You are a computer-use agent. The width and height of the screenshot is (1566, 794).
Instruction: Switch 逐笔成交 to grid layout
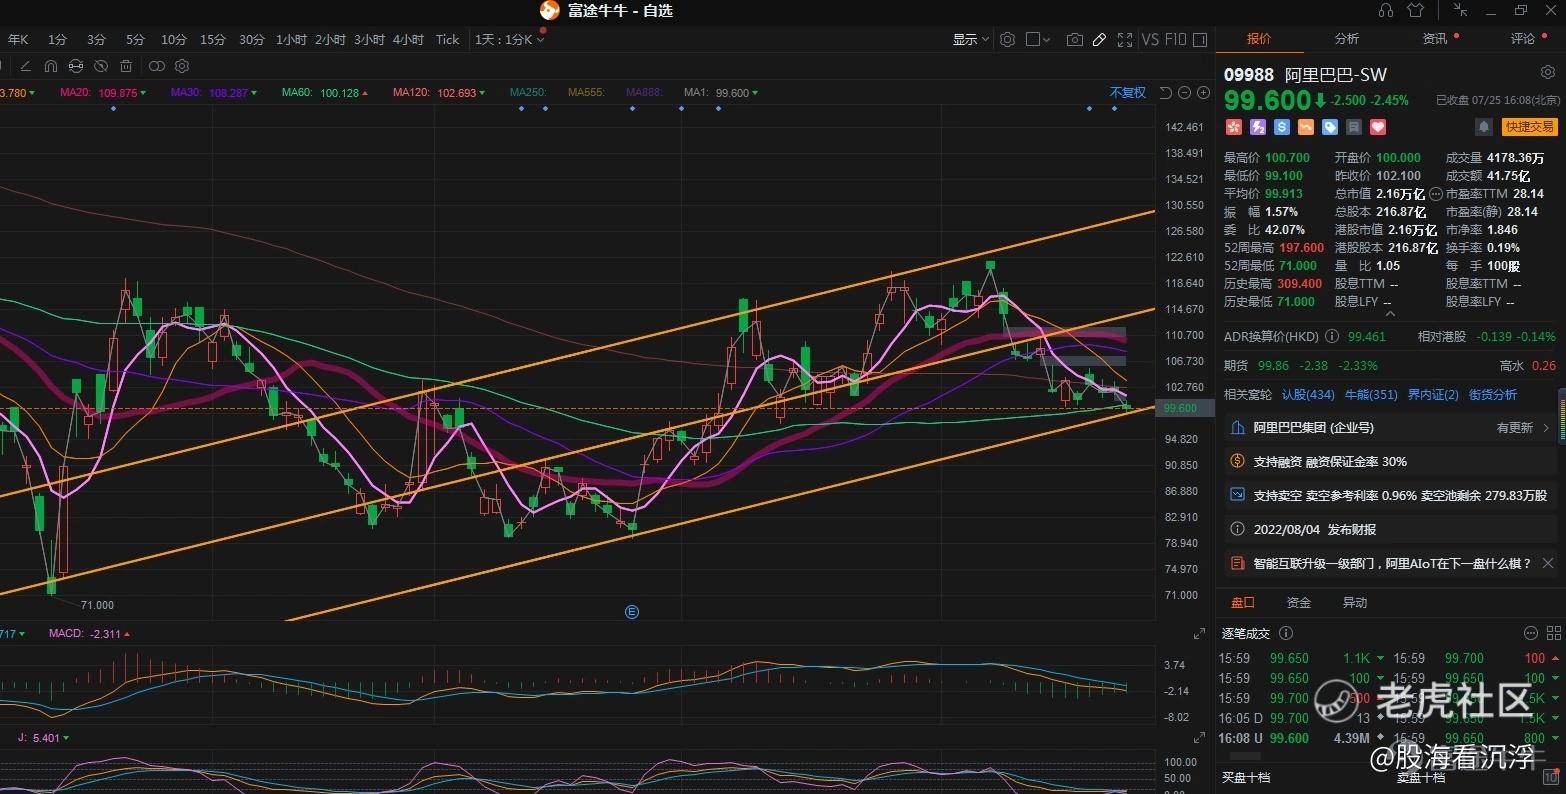1553,633
